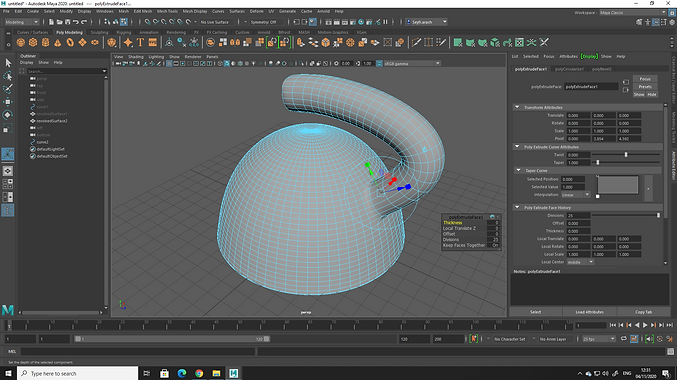Collapse the Poly Extrude Curve Attributes section
677x380 pixels.
click(517, 147)
